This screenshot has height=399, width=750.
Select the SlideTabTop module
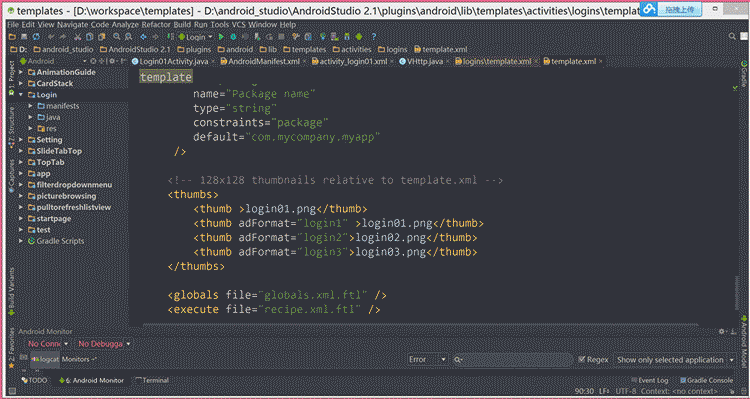pos(59,151)
